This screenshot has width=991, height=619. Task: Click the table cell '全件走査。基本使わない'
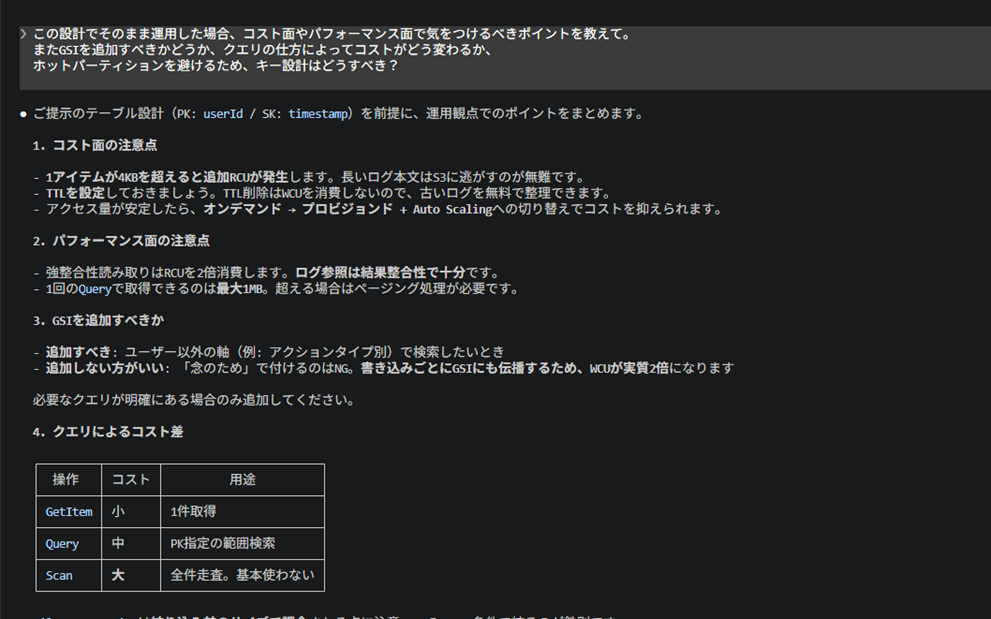click(242, 576)
